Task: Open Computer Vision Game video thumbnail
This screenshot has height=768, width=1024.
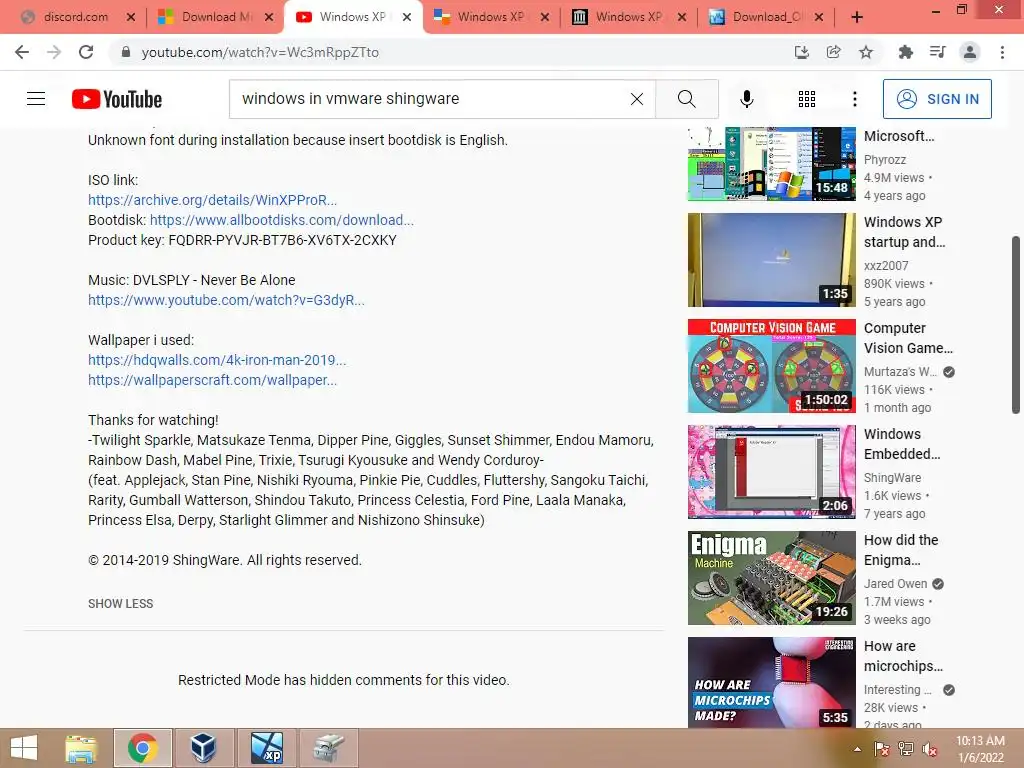Action: point(771,366)
